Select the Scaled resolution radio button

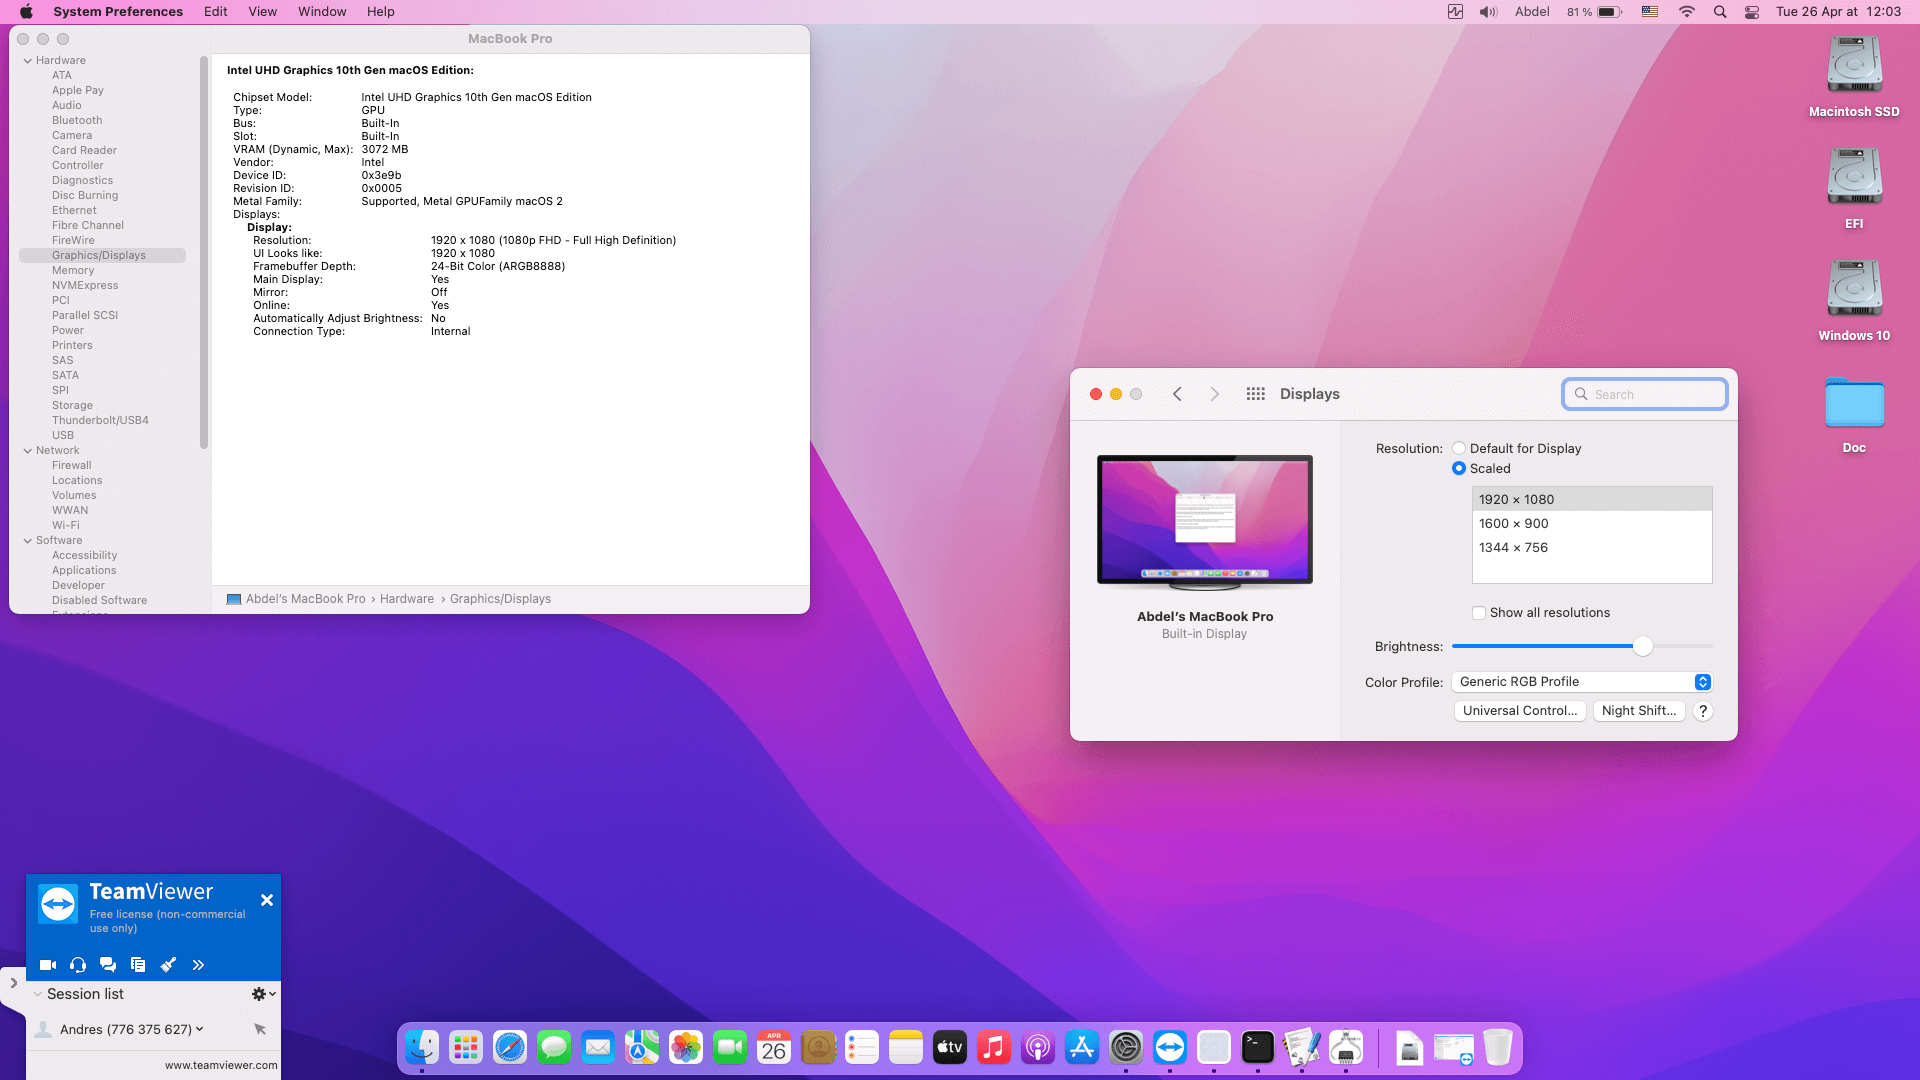coord(1459,469)
